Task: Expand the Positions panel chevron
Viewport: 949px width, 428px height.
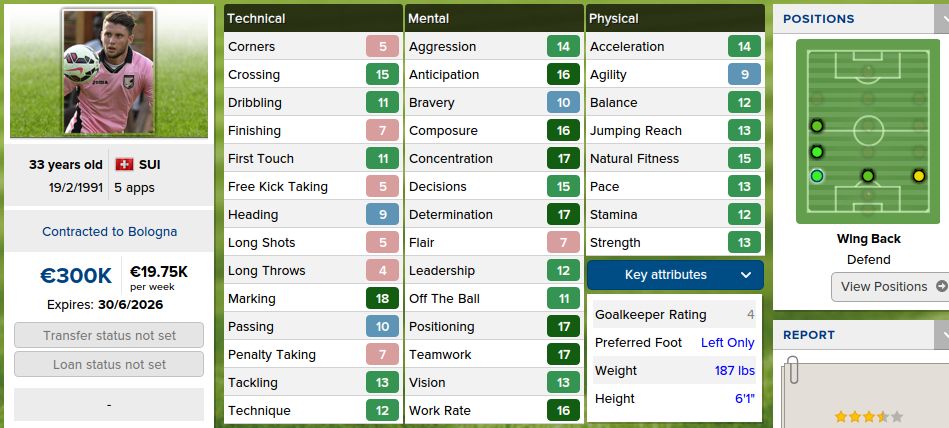Action: (942, 18)
